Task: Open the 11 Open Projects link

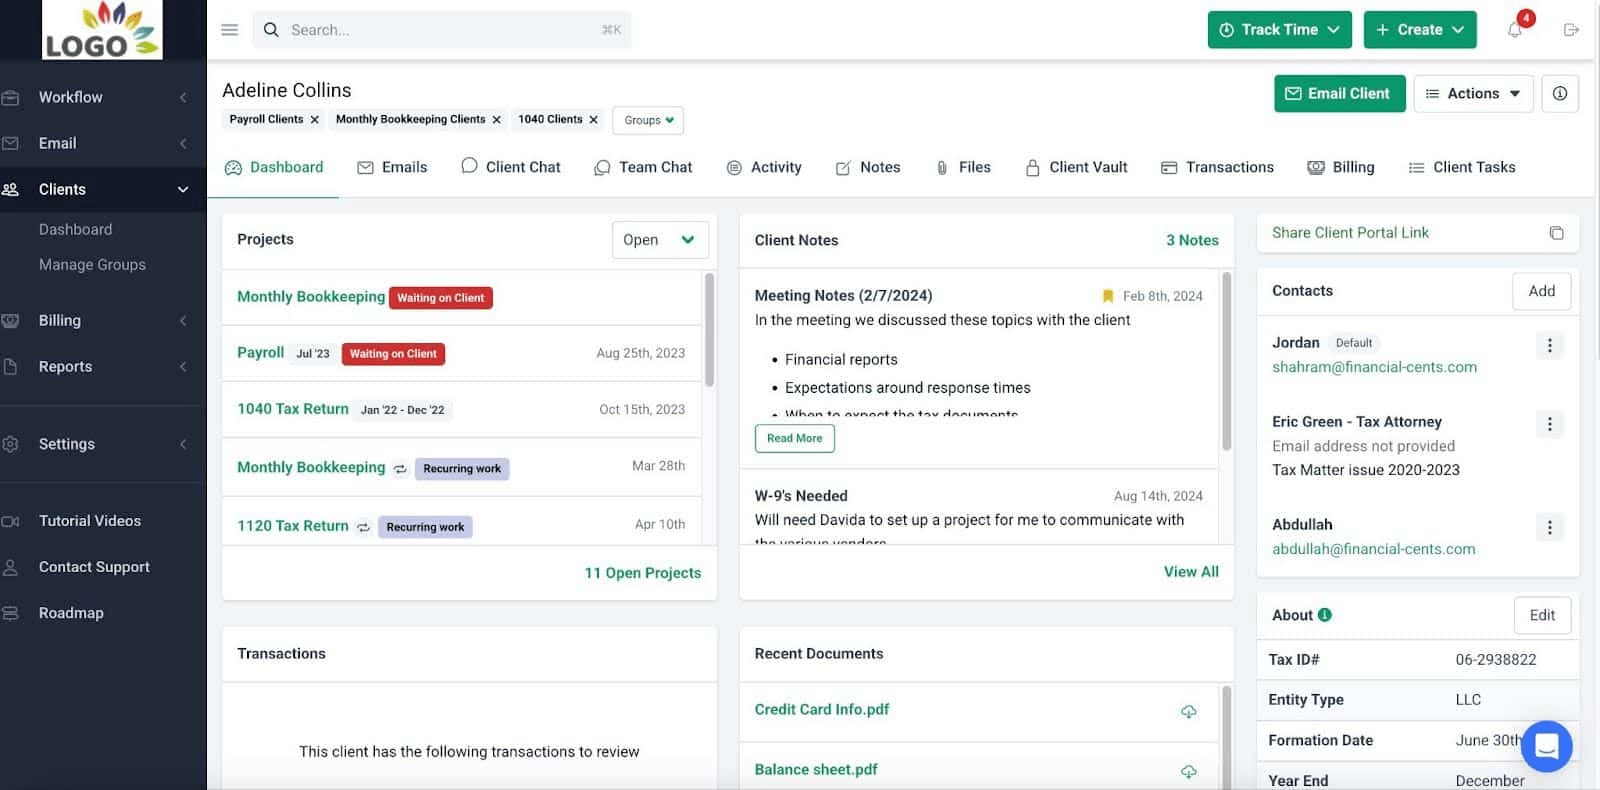Action: pos(642,573)
